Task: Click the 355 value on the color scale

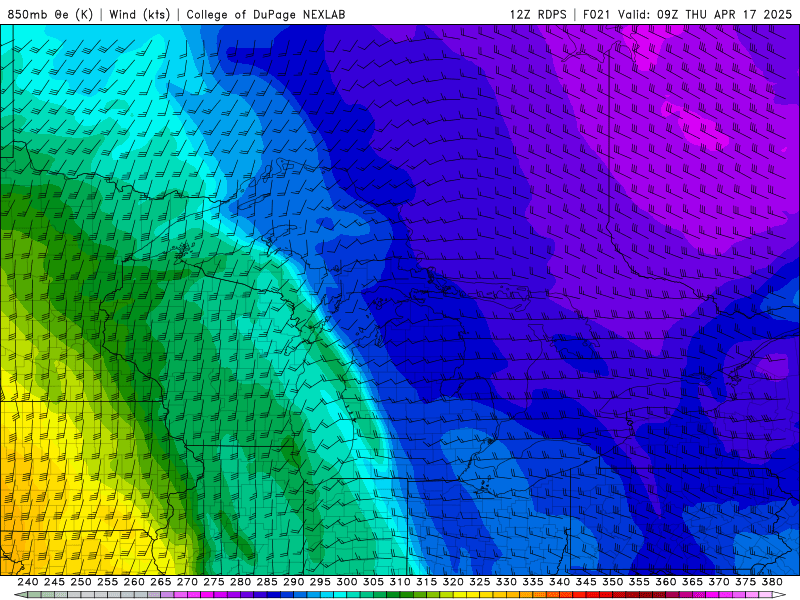Action: pos(639,582)
